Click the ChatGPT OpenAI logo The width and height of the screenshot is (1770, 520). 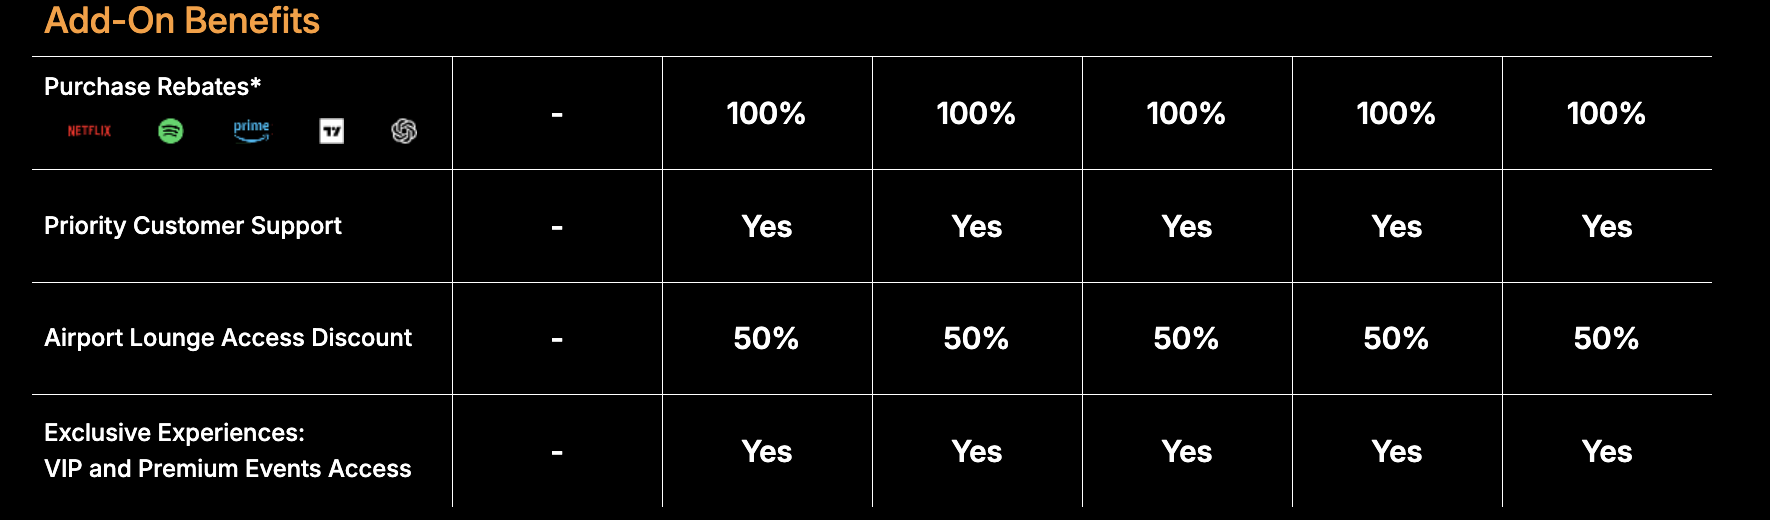[404, 131]
